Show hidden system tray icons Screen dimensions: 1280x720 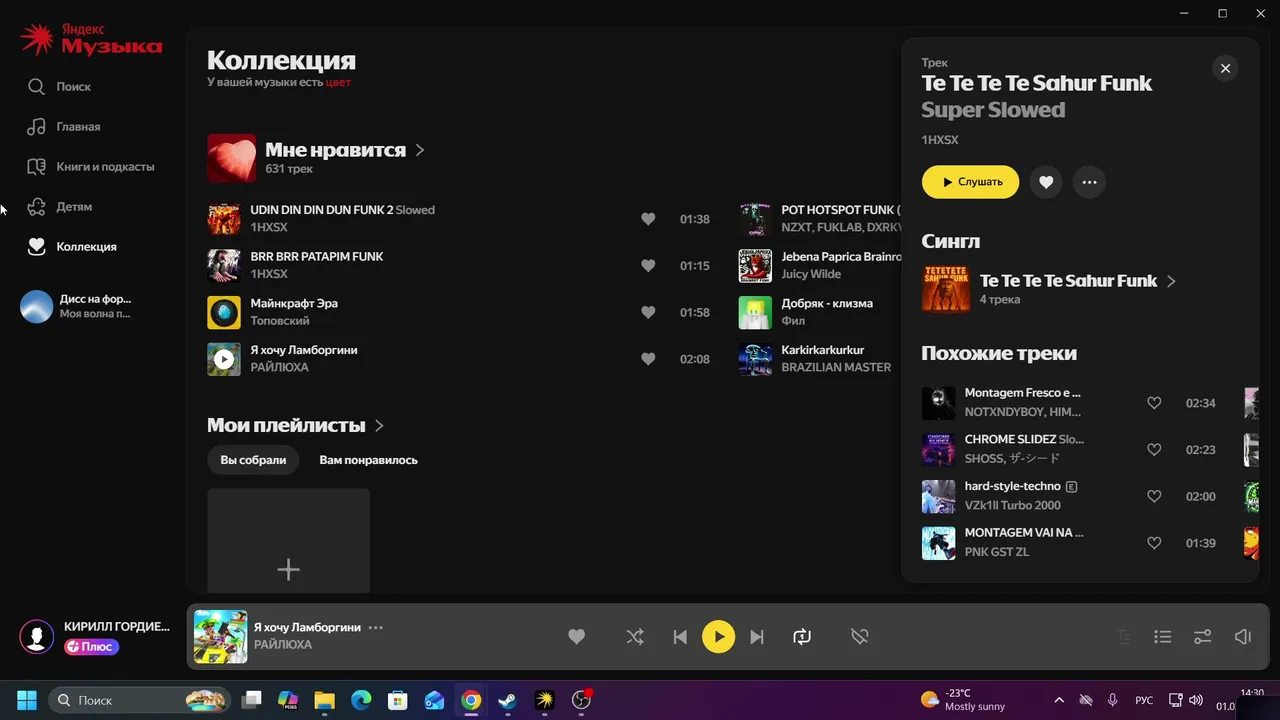(x=1059, y=700)
